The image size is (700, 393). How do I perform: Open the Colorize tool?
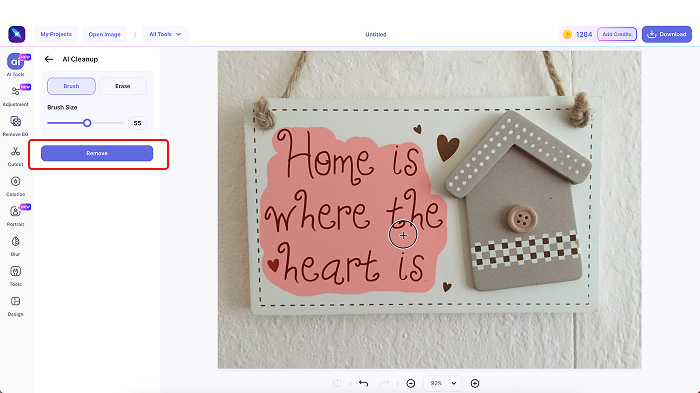(16, 186)
